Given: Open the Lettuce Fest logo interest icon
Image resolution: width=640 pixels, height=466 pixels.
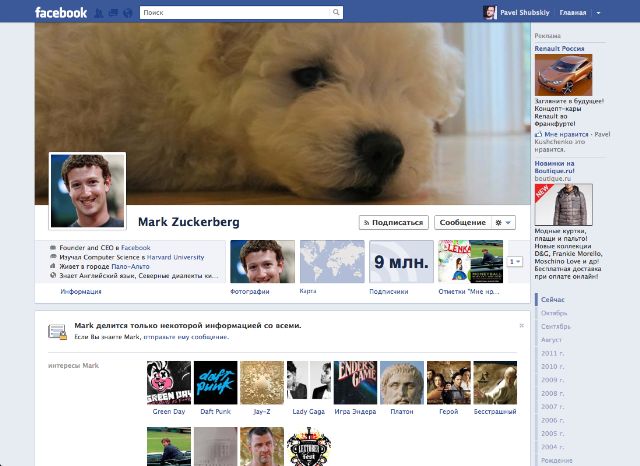Looking at the screenshot, I should (309, 446).
